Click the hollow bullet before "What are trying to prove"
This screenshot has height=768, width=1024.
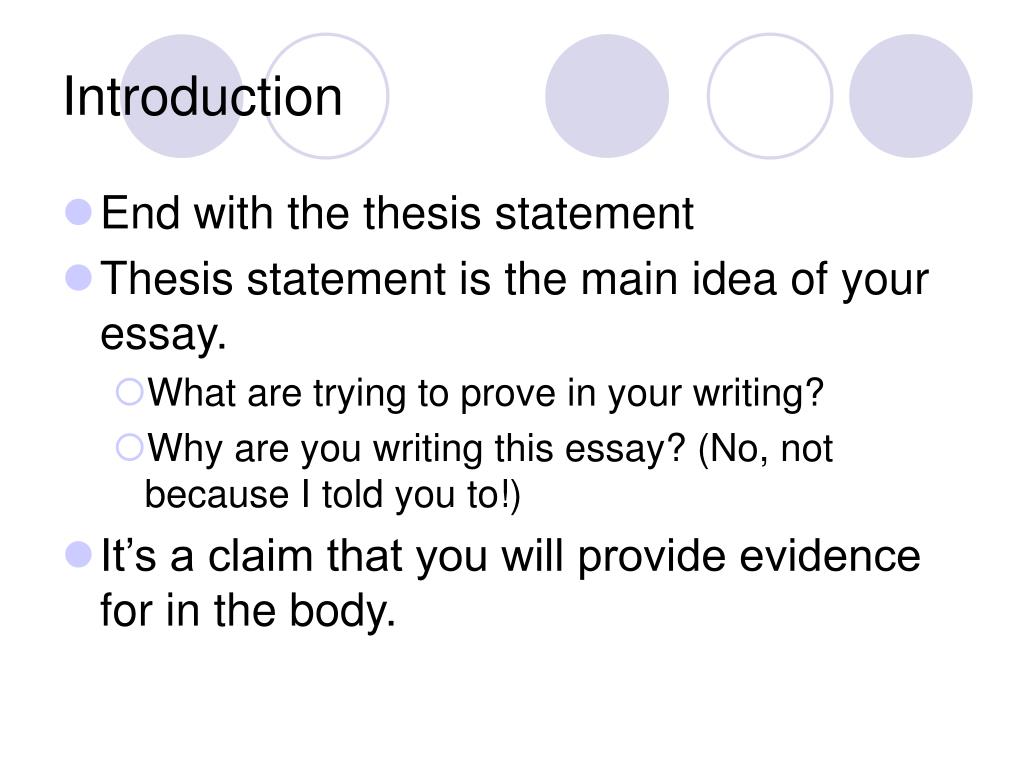pyautogui.click(x=129, y=392)
